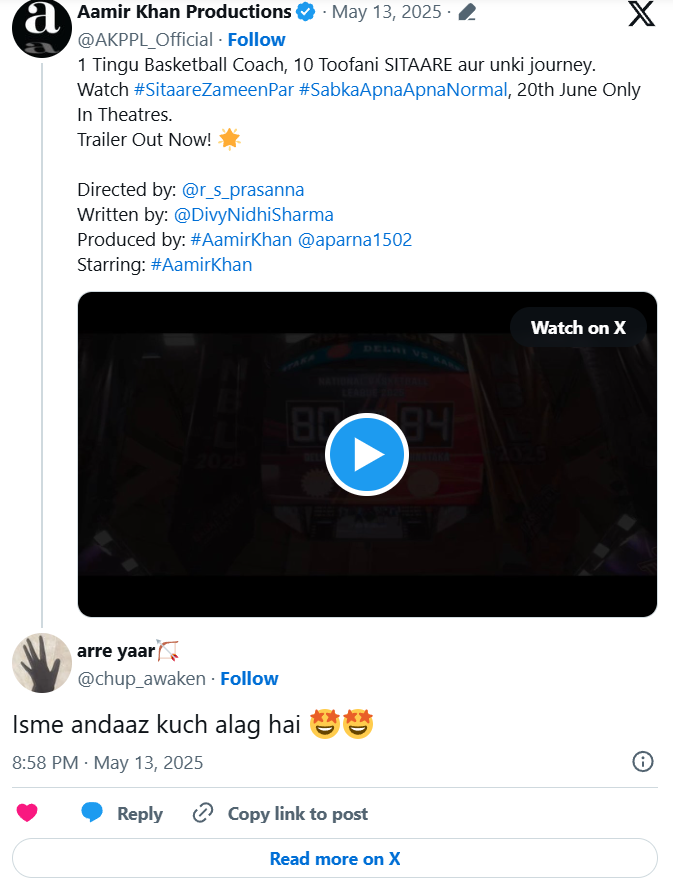673x887 pixels.
Task: Open the info circle icon
Action: point(643,762)
